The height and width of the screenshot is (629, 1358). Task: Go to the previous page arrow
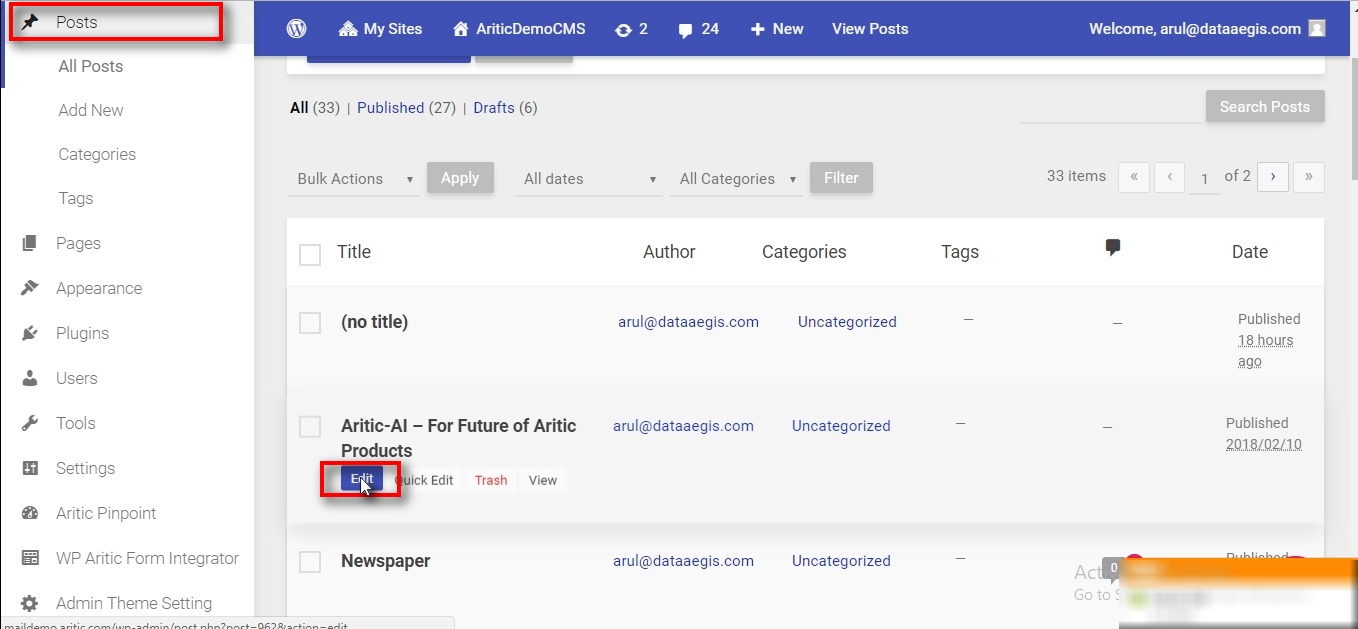pos(1170,177)
